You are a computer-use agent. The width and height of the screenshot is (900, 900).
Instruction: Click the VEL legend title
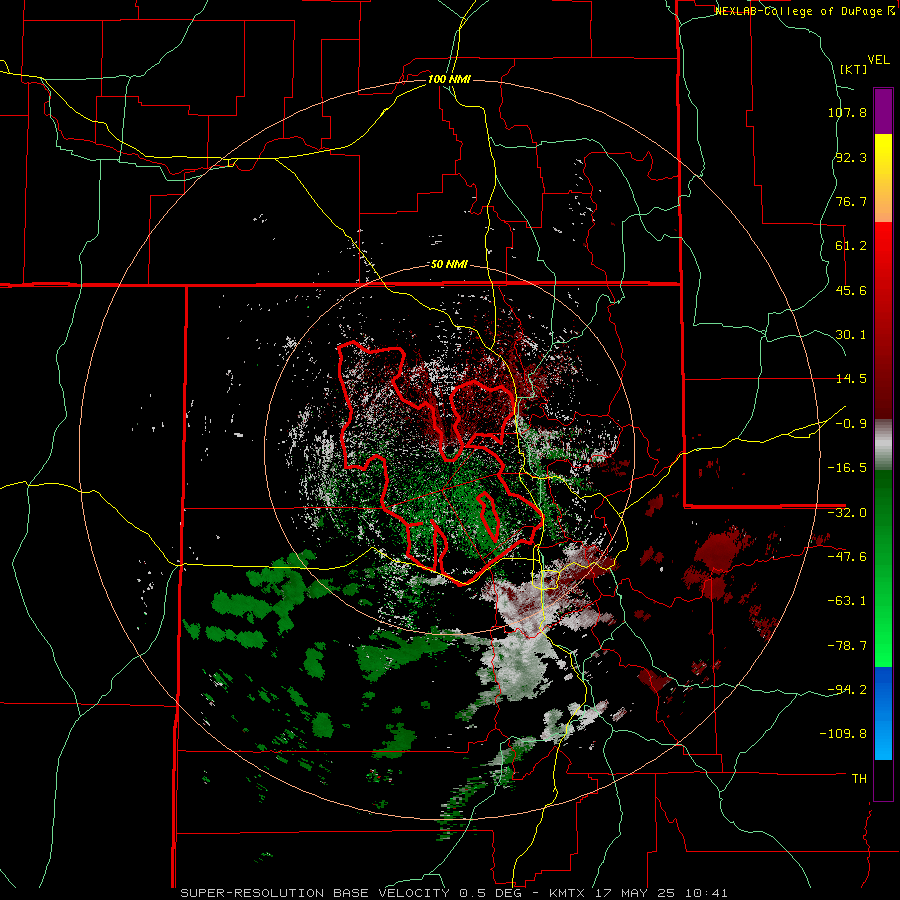878,60
